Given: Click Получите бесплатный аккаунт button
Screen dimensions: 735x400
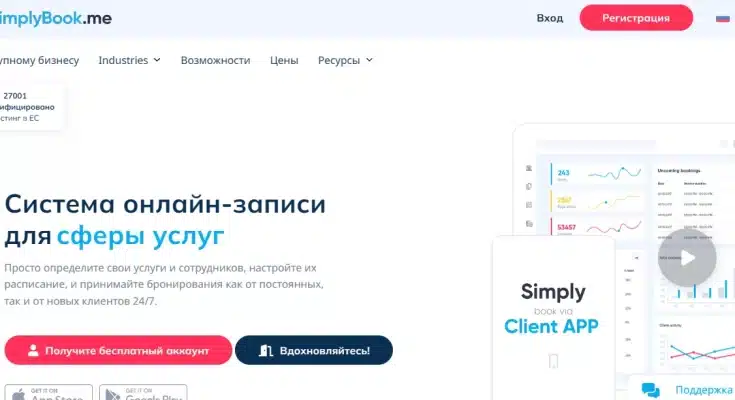Looking at the screenshot, I should coord(118,350).
